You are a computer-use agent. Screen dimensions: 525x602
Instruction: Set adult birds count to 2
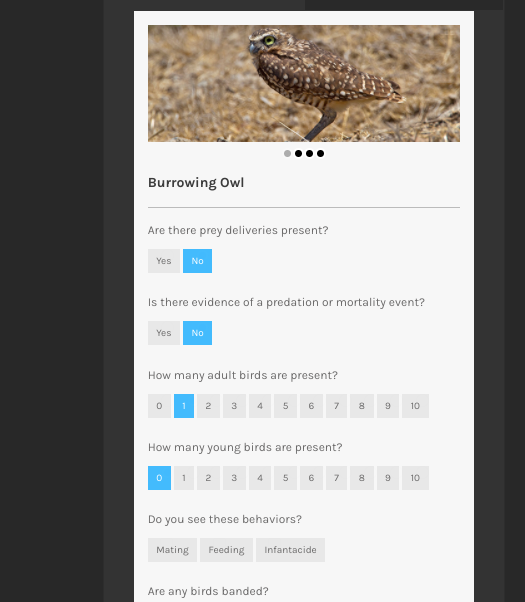[209, 406]
